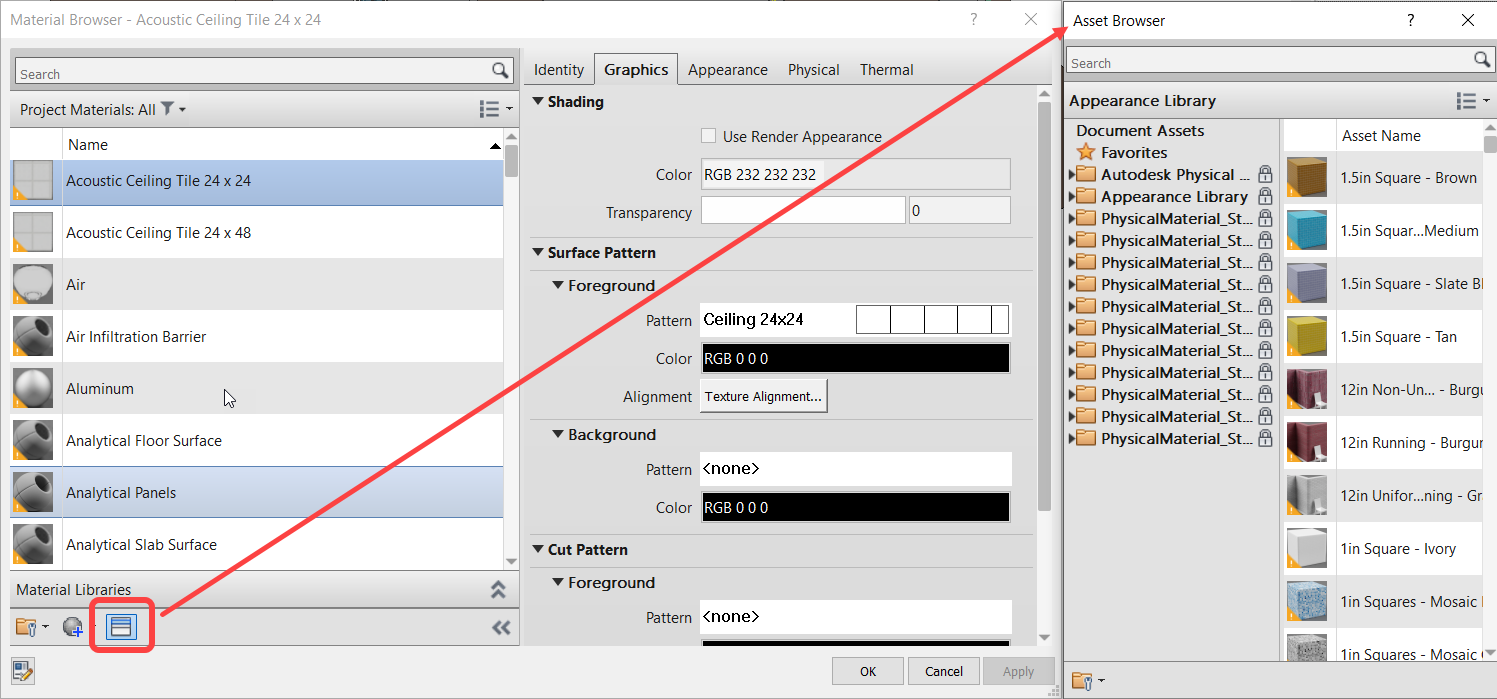This screenshot has height=699, width=1497.
Task: Click the Texture Alignment button
Action: click(763, 396)
